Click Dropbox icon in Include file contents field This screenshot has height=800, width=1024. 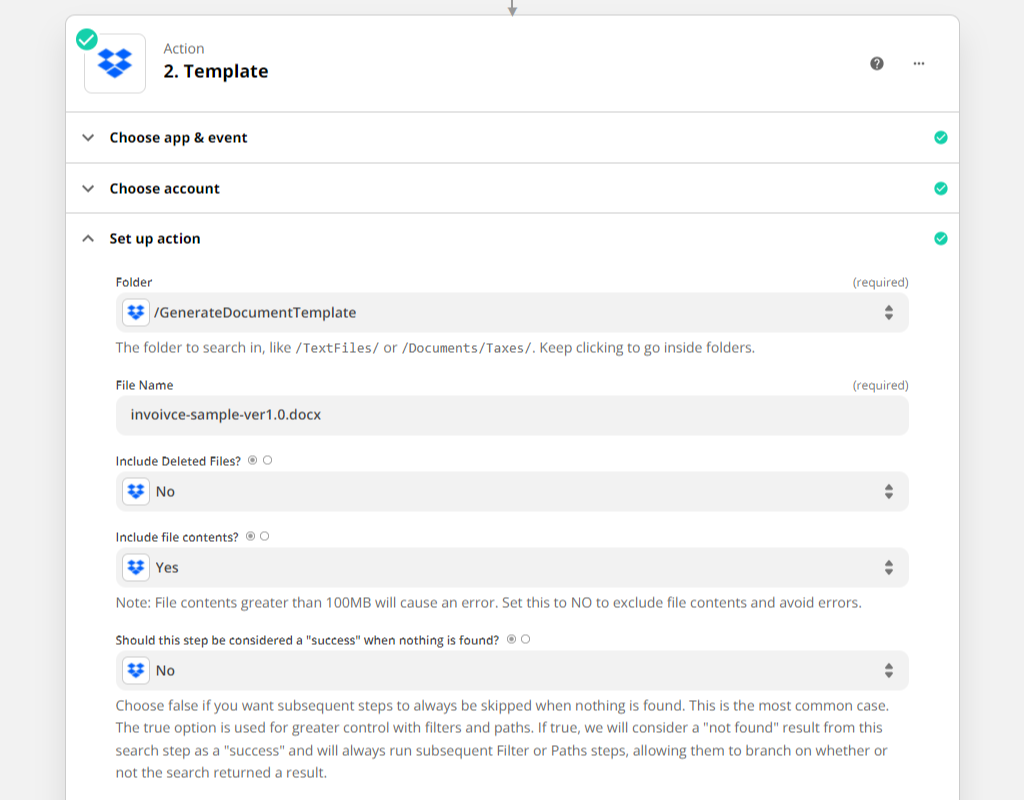[136, 567]
